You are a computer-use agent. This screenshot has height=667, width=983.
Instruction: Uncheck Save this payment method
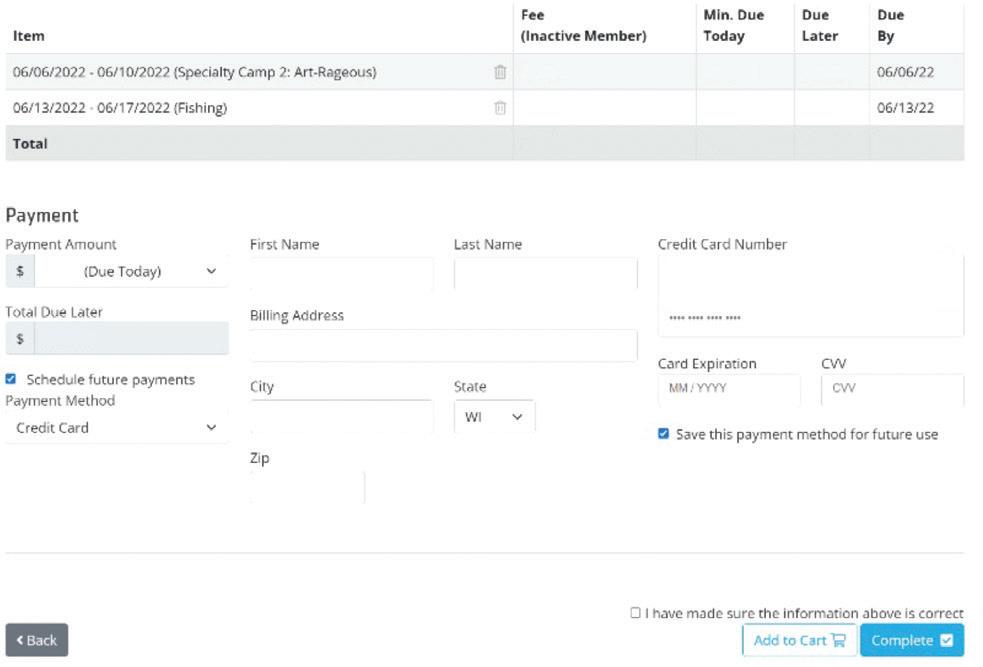tap(663, 434)
